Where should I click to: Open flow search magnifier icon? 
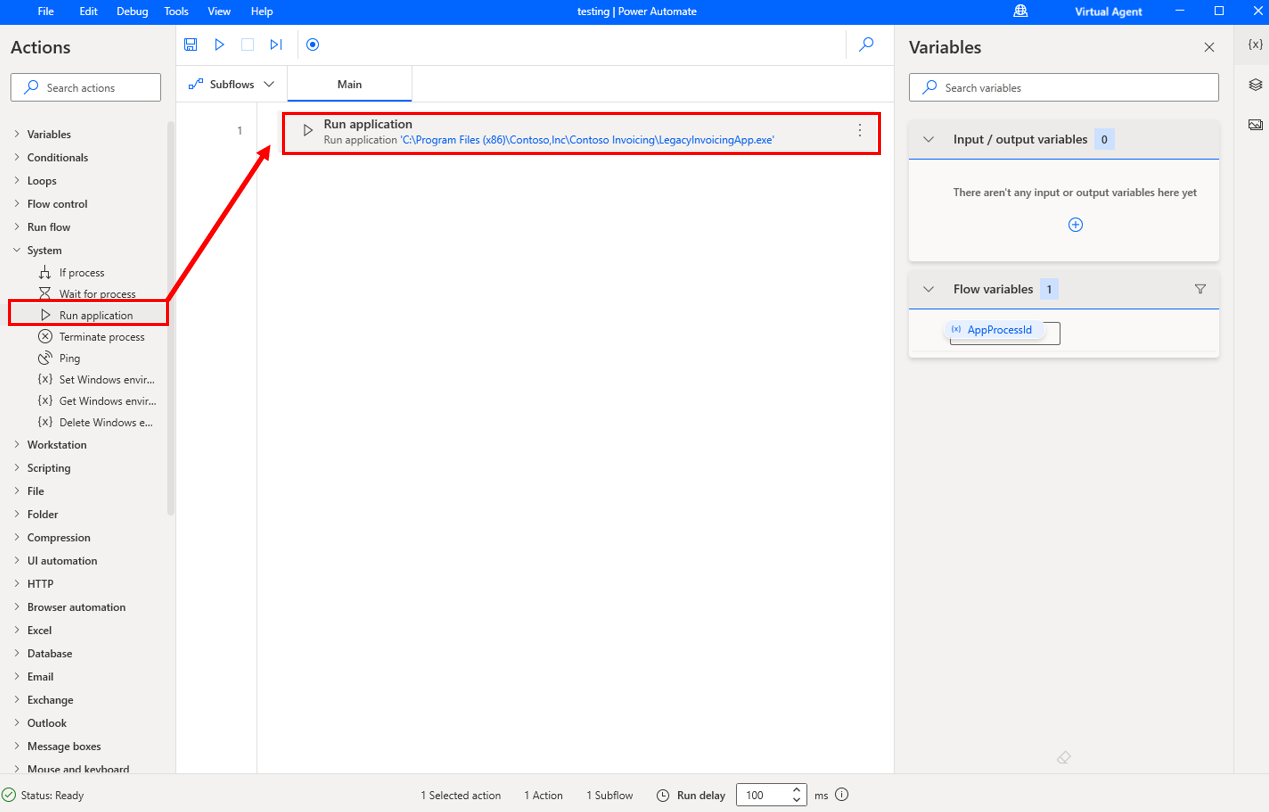point(867,44)
